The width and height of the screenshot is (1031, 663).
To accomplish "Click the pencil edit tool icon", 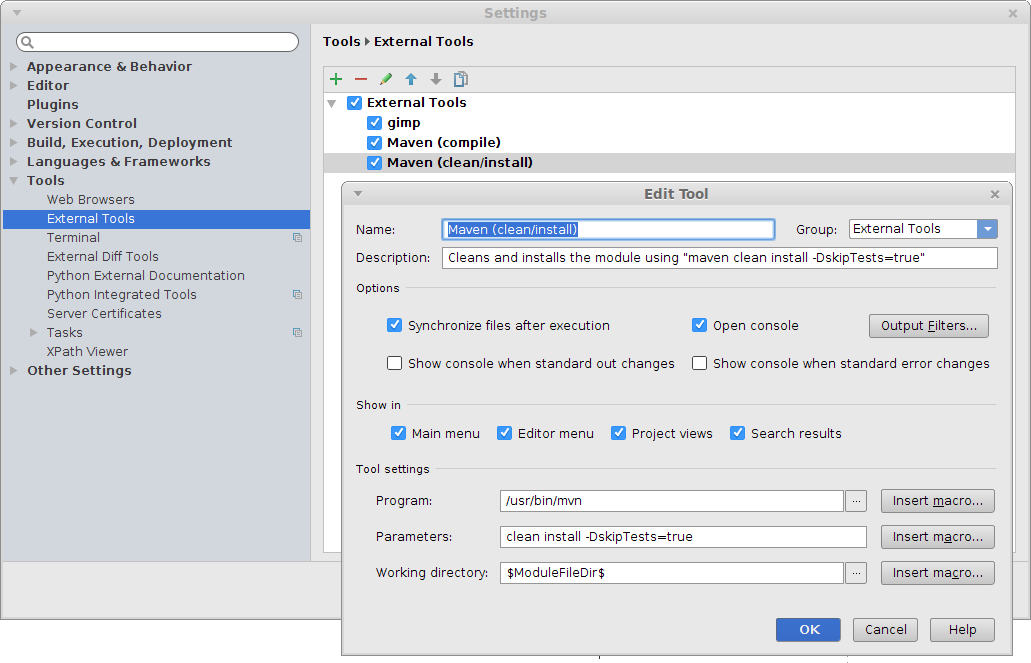I will pyautogui.click(x=386, y=79).
